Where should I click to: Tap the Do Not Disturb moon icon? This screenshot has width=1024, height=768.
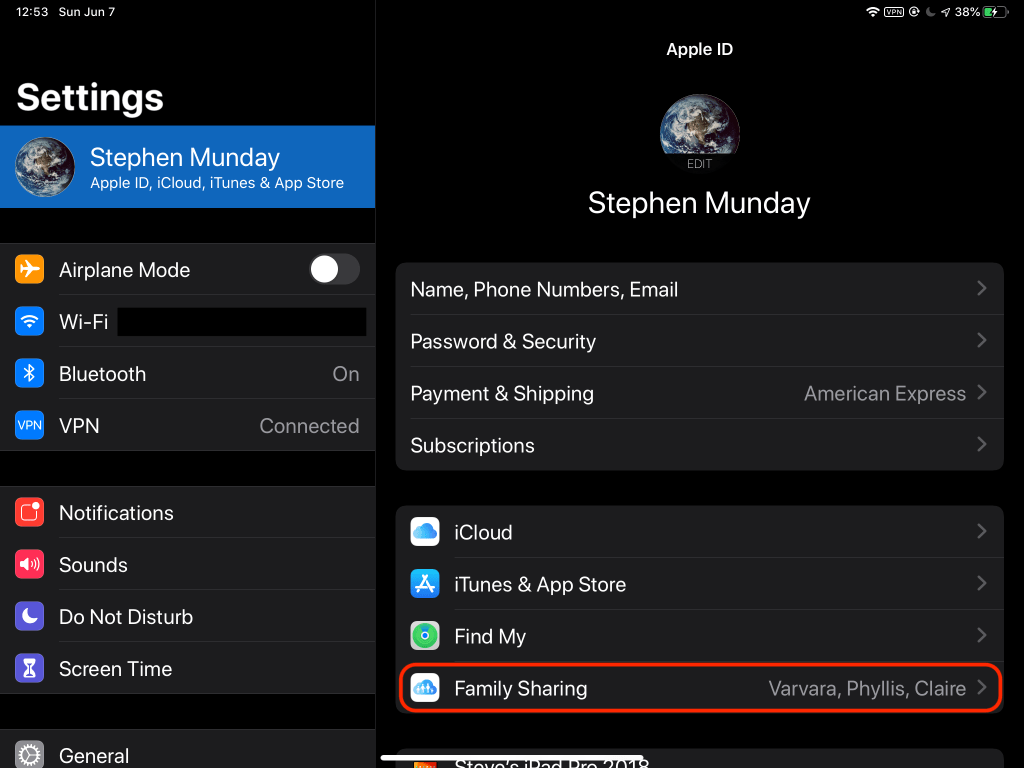point(30,617)
